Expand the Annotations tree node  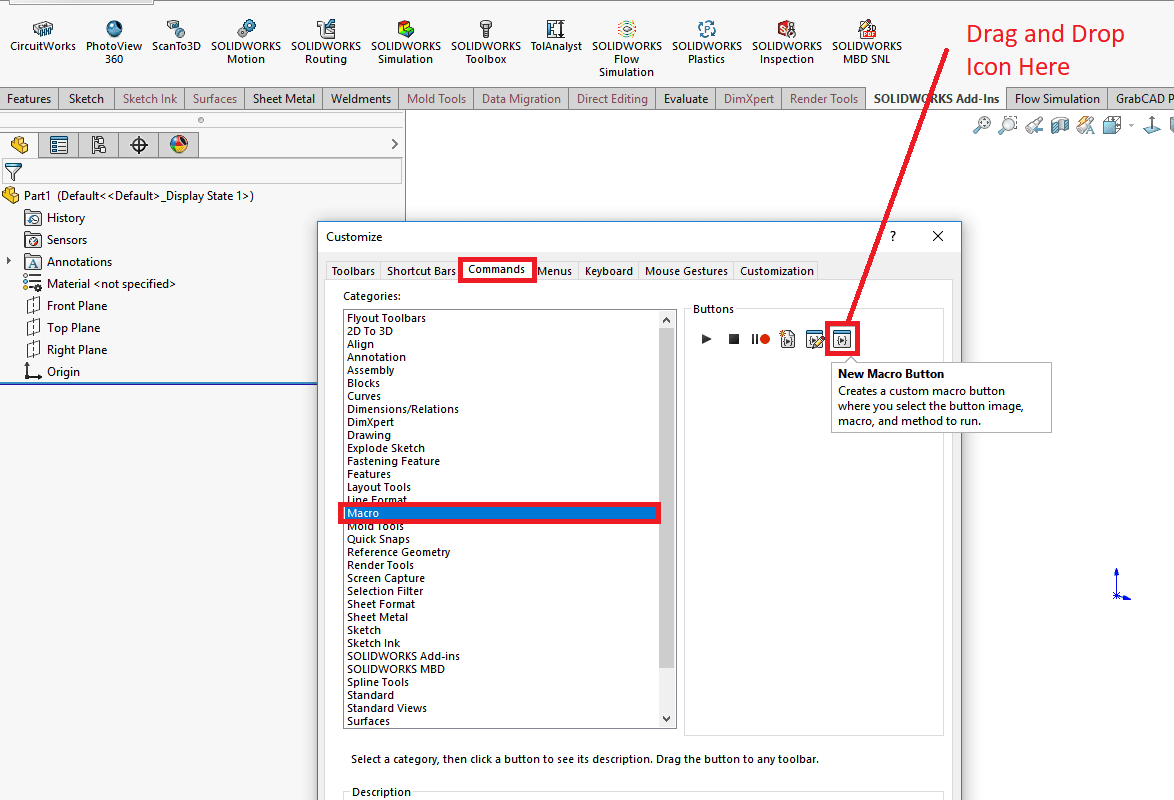click(x=9, y=261)
